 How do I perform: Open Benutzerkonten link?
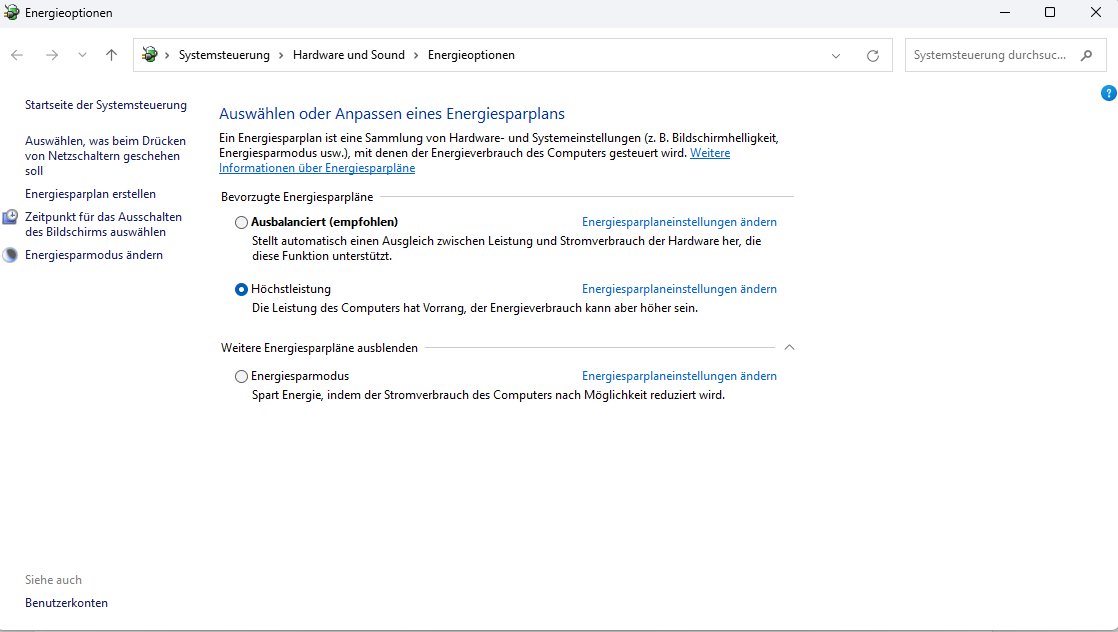[x=66, y=603]
